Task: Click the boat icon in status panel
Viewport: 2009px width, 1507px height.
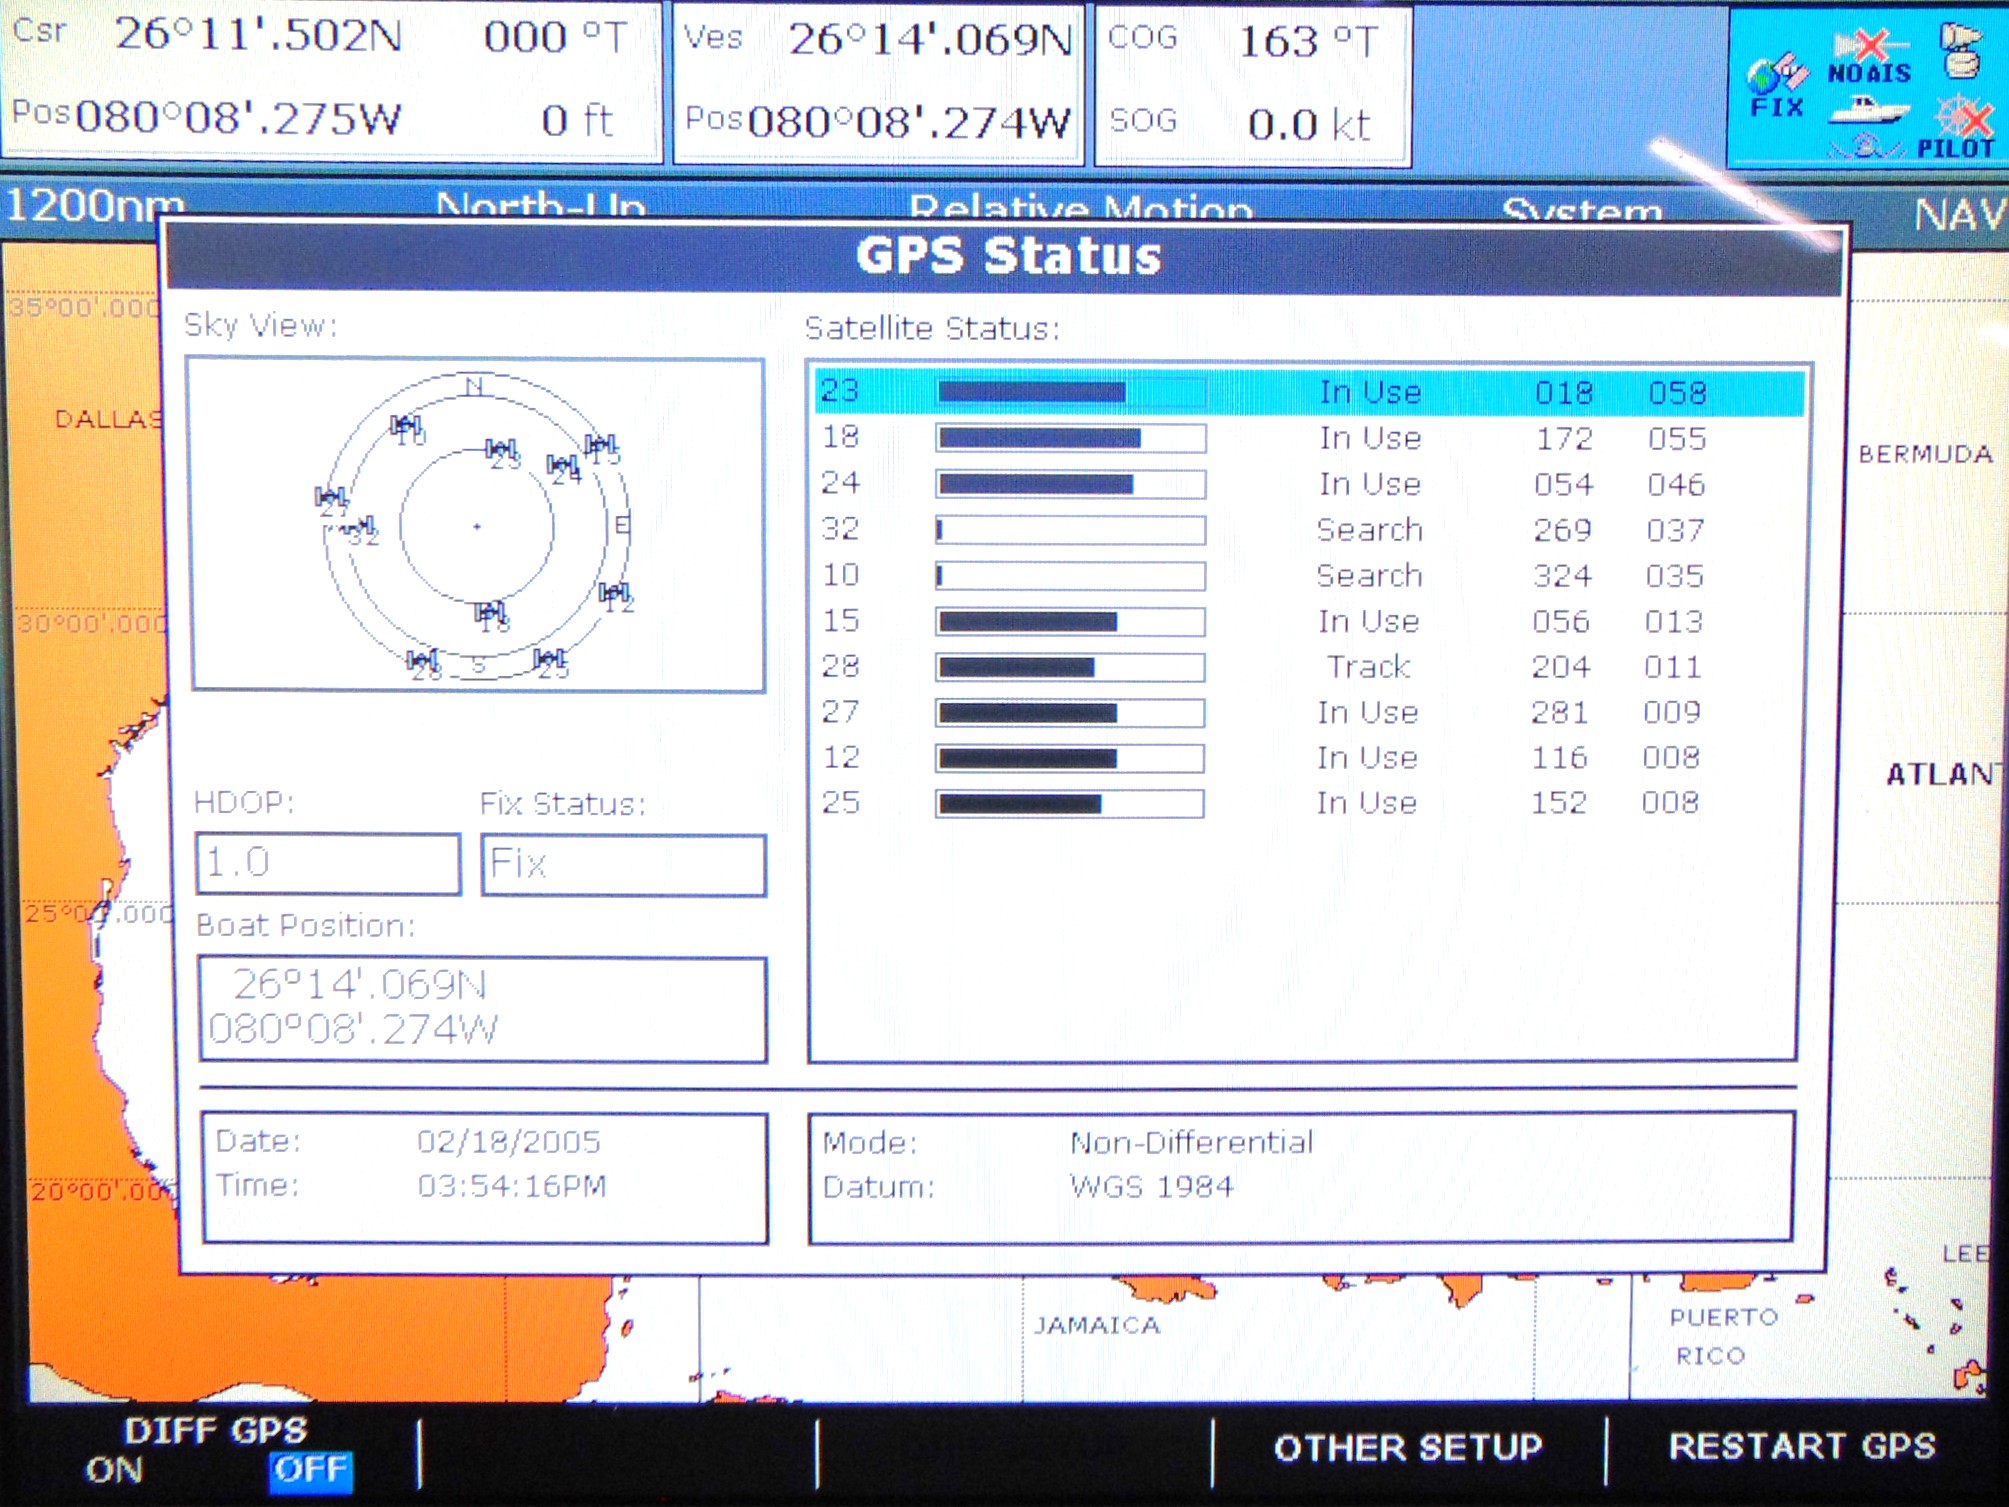Action: pos(1867,112)
